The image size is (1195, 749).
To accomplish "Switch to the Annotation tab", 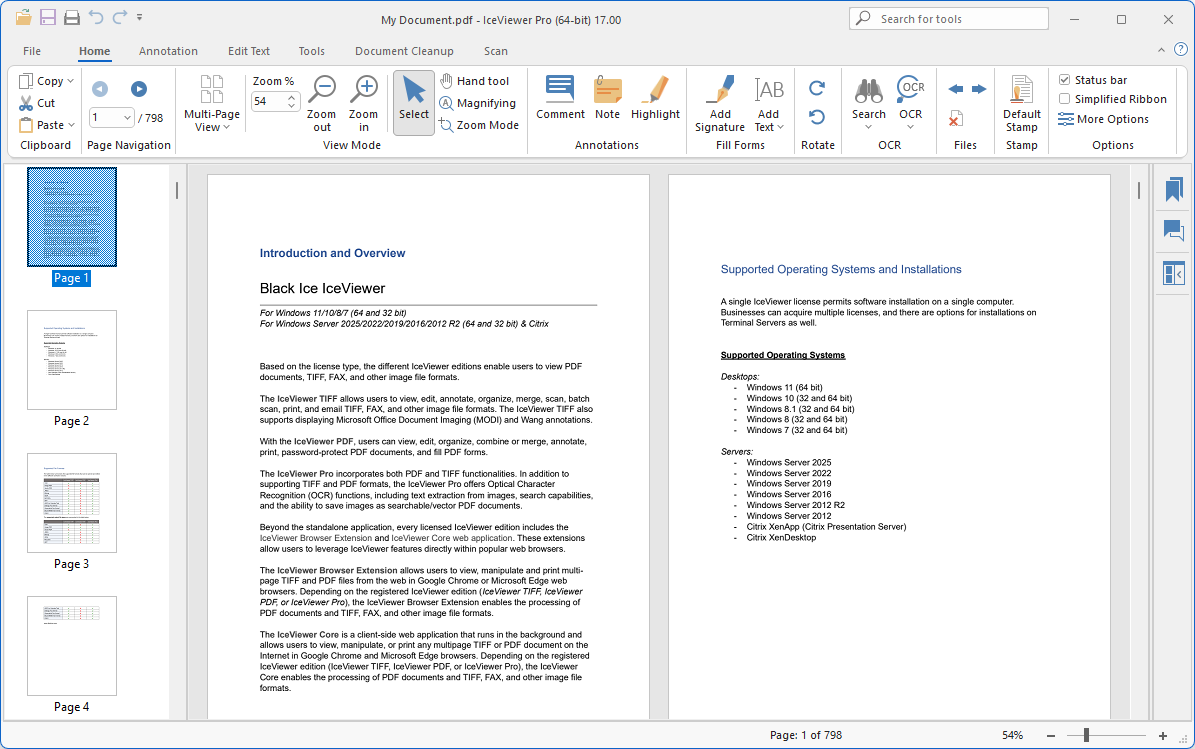I will pyautogui.click(x=168, y=51).
